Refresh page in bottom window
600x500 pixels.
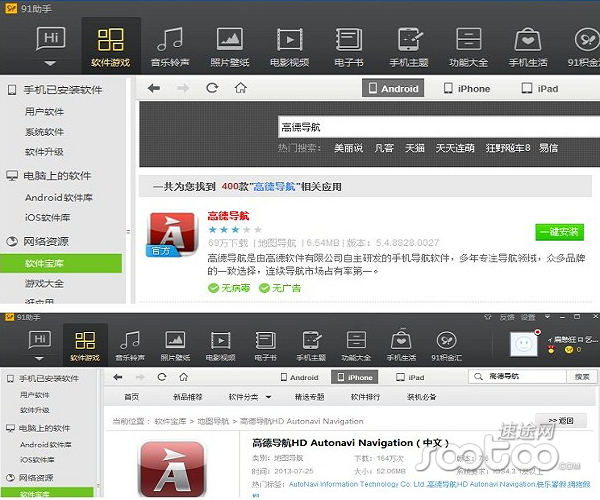tap(162, 377)
